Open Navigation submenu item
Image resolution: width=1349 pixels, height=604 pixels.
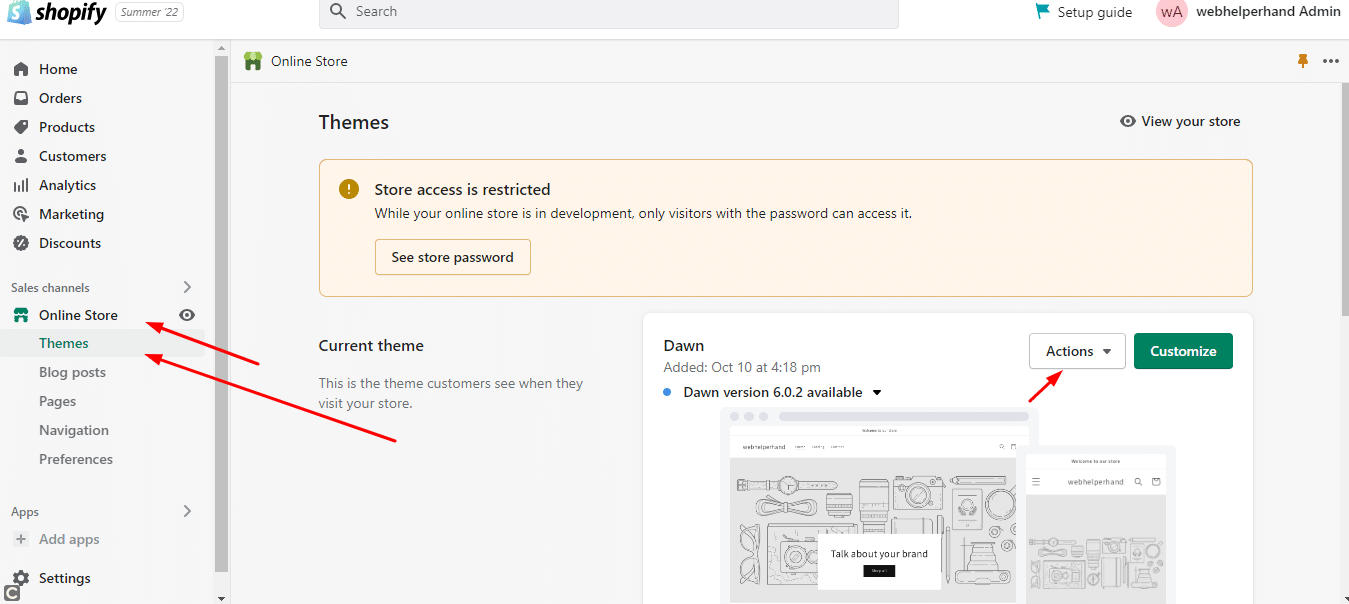click(x=74, y=430)
